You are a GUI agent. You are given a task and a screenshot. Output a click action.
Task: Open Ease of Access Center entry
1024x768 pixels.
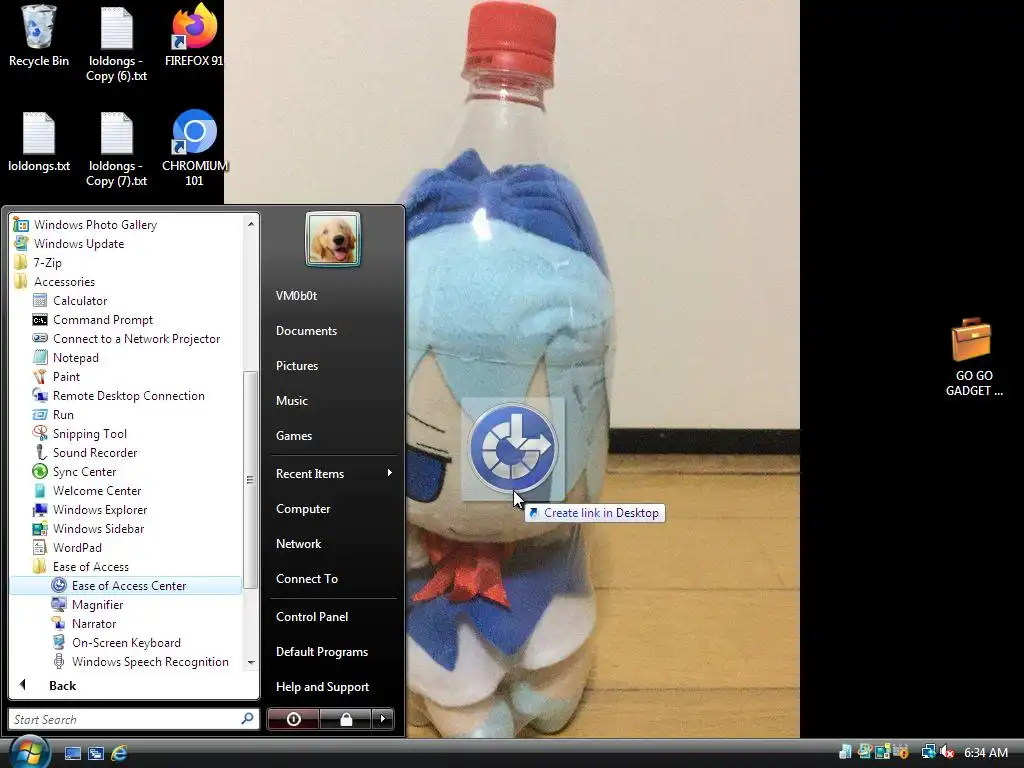(126, 586)
